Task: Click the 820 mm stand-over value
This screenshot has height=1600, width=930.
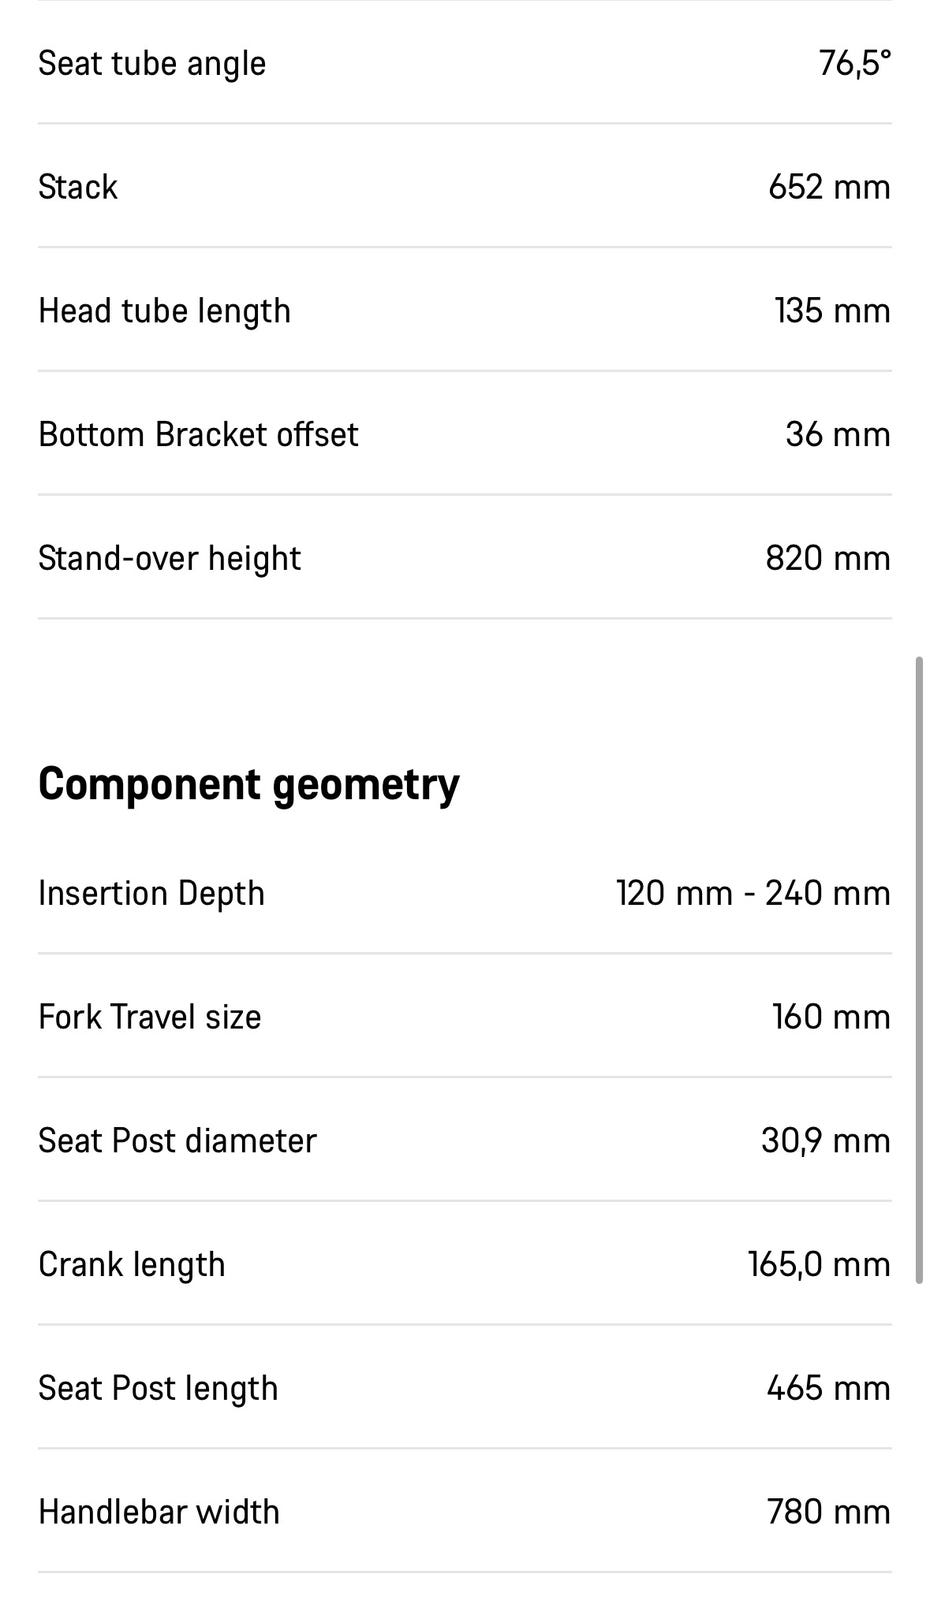Action: [828, 558]
